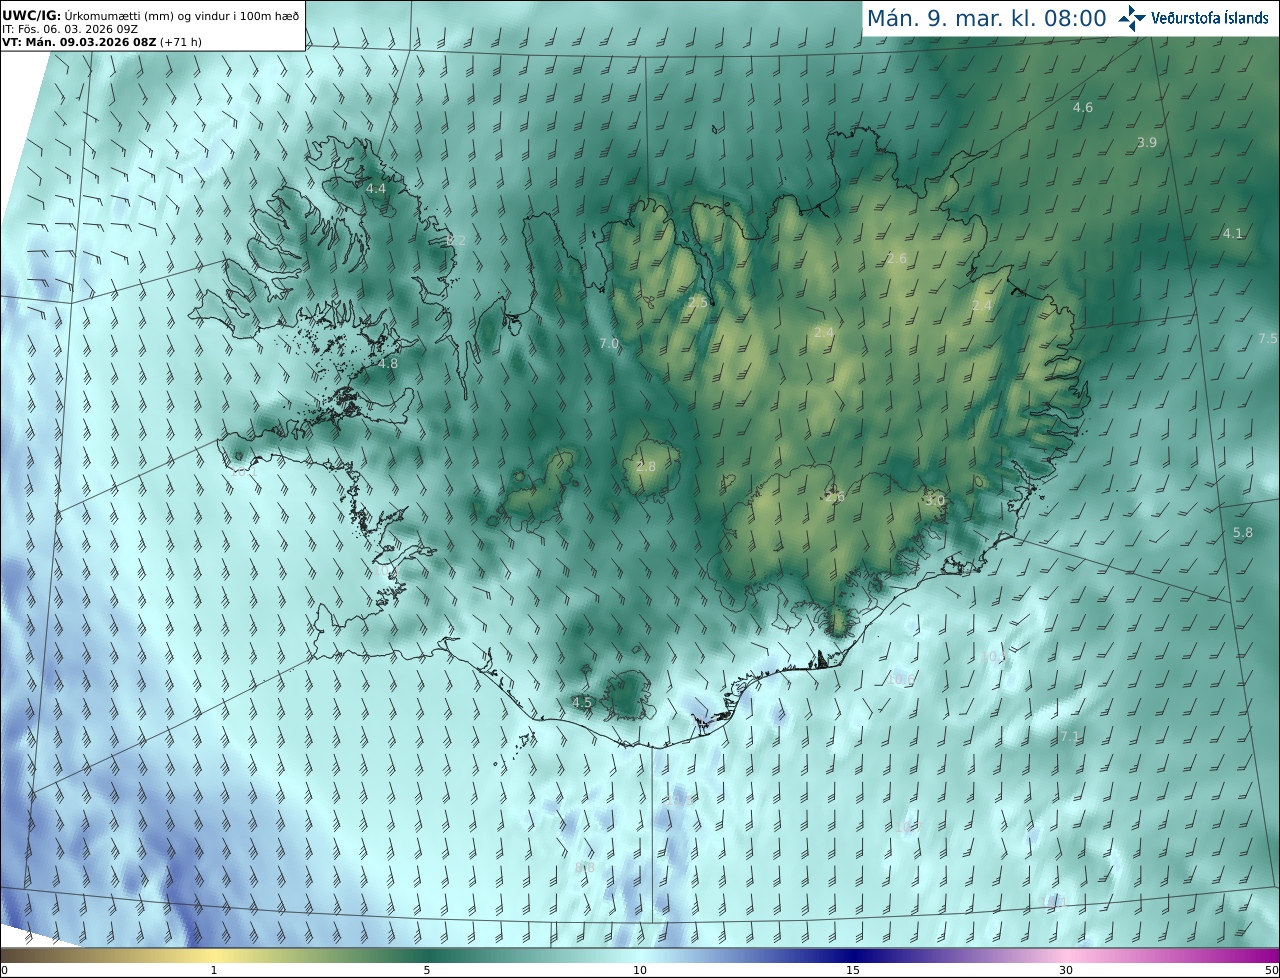
Task: Click the value 4.6 in the northeast sea
Action: click(1083, 107)
